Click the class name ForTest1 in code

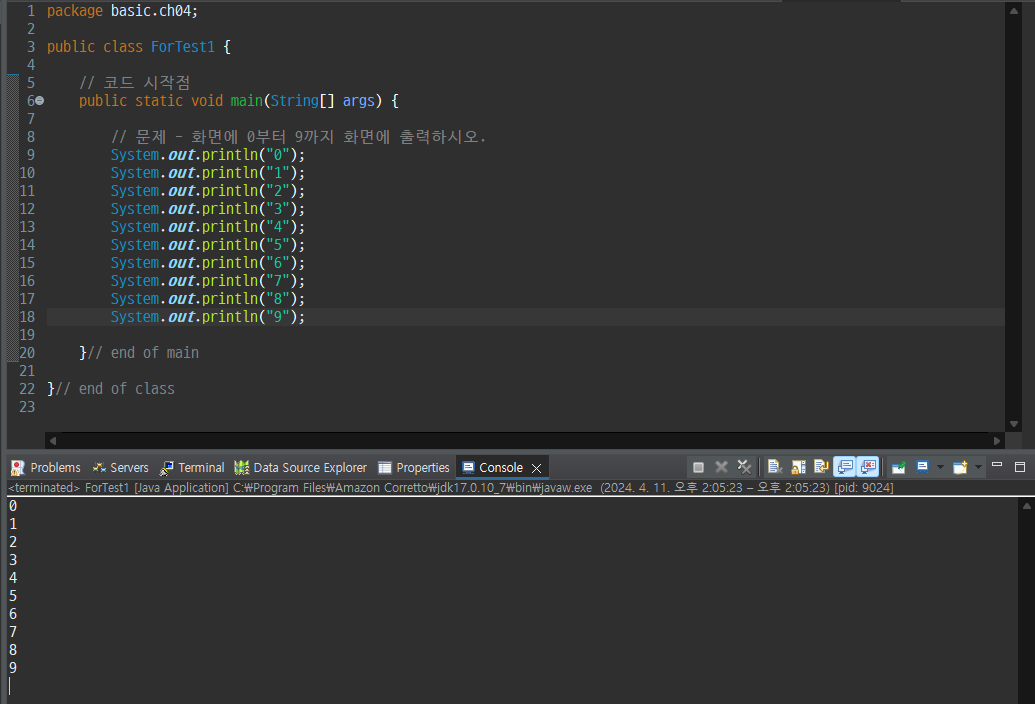click(x=183, y=47)
